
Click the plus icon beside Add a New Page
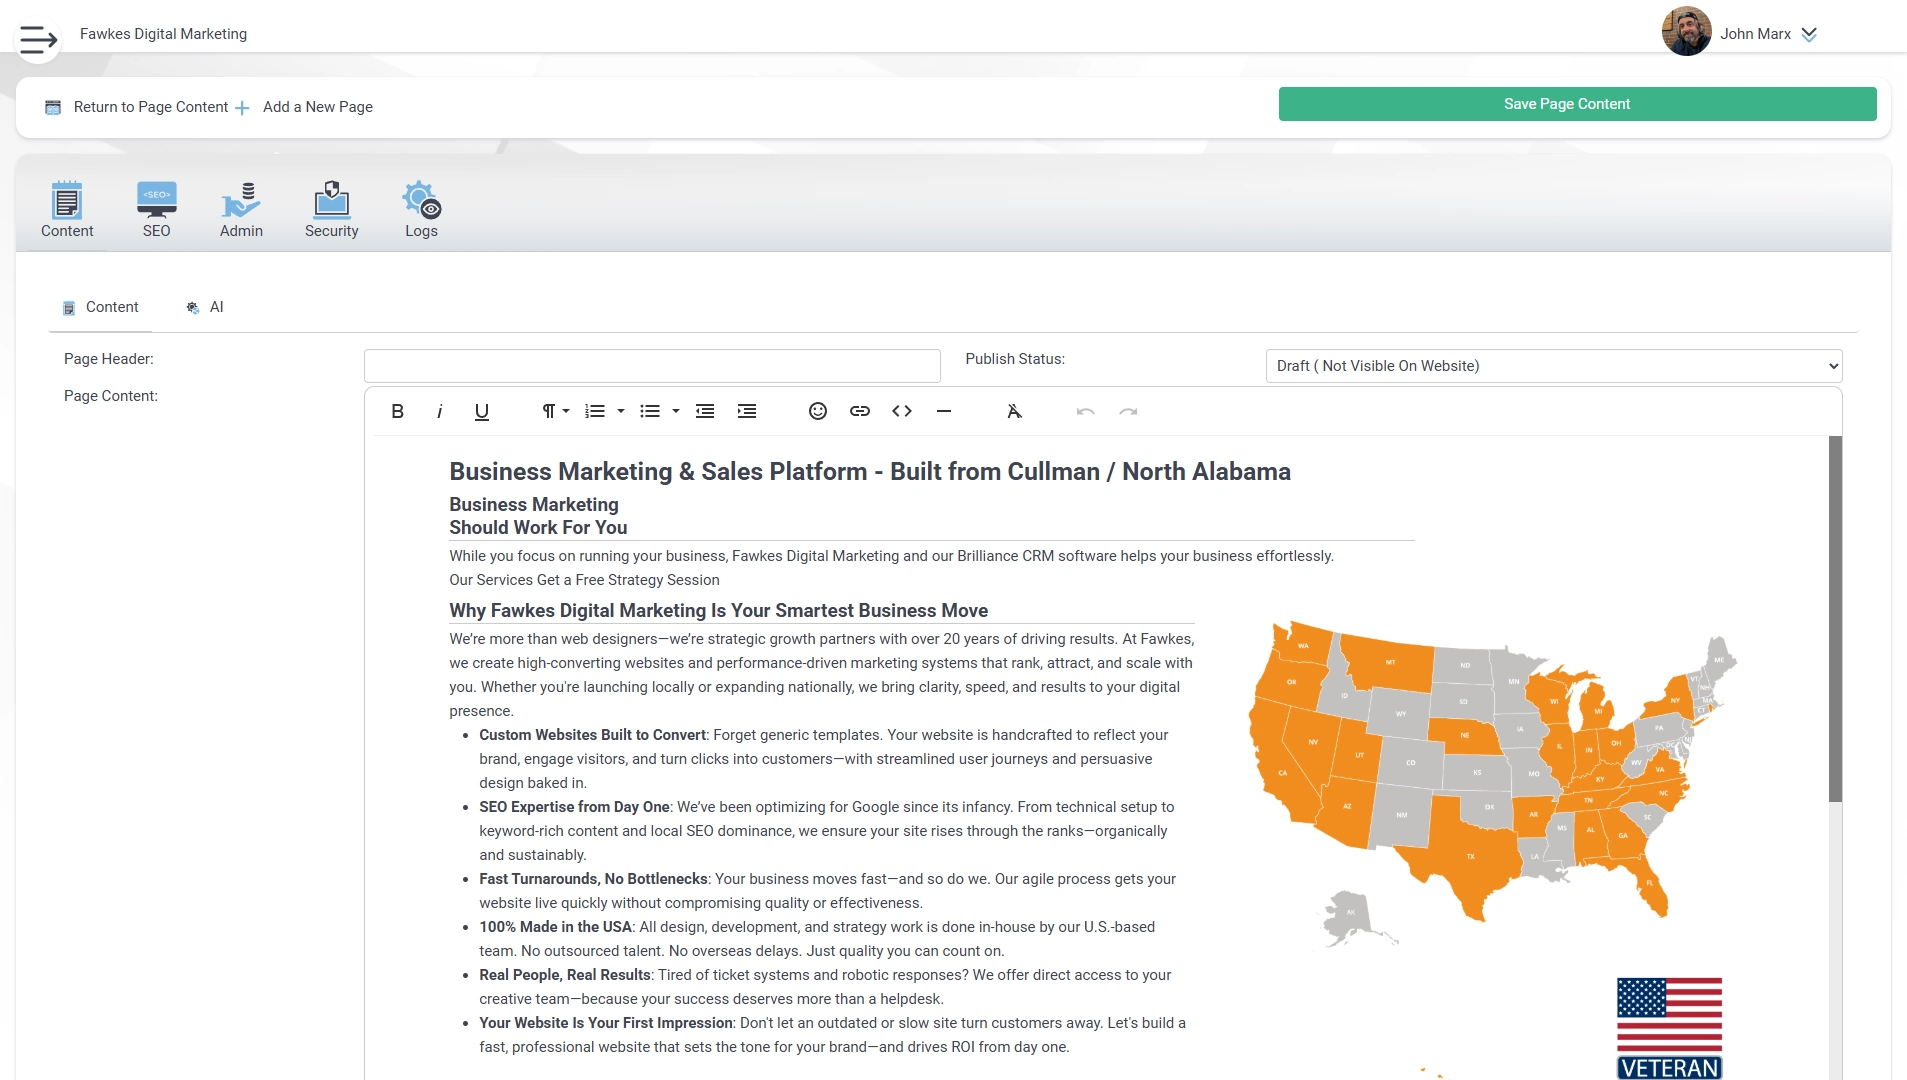point(242,108)
